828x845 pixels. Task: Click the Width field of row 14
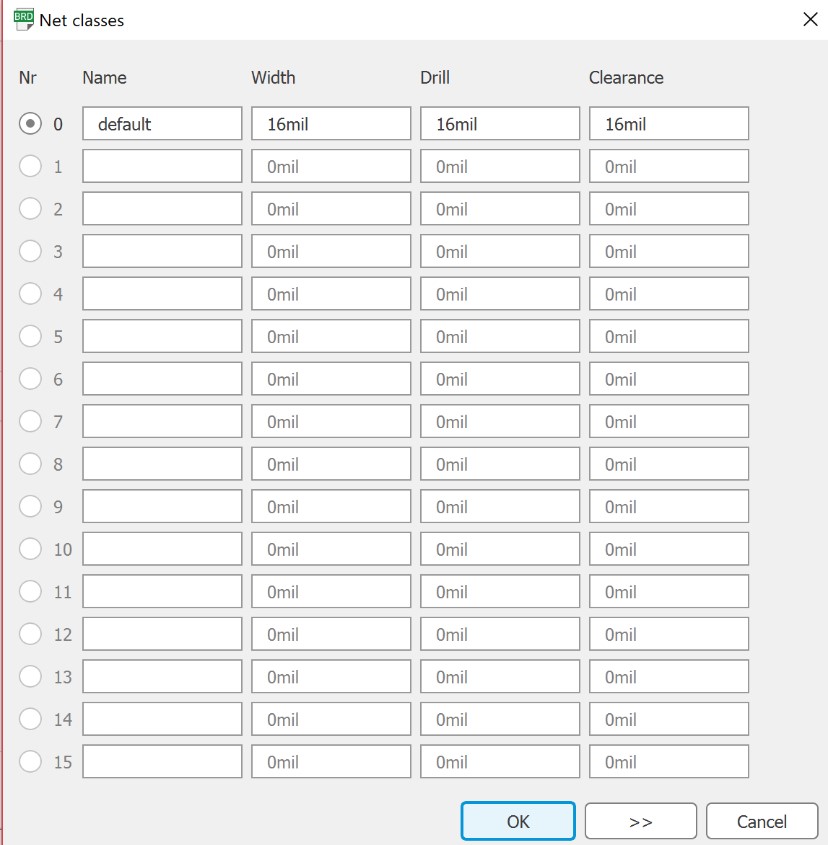click(x=331, y=719)
